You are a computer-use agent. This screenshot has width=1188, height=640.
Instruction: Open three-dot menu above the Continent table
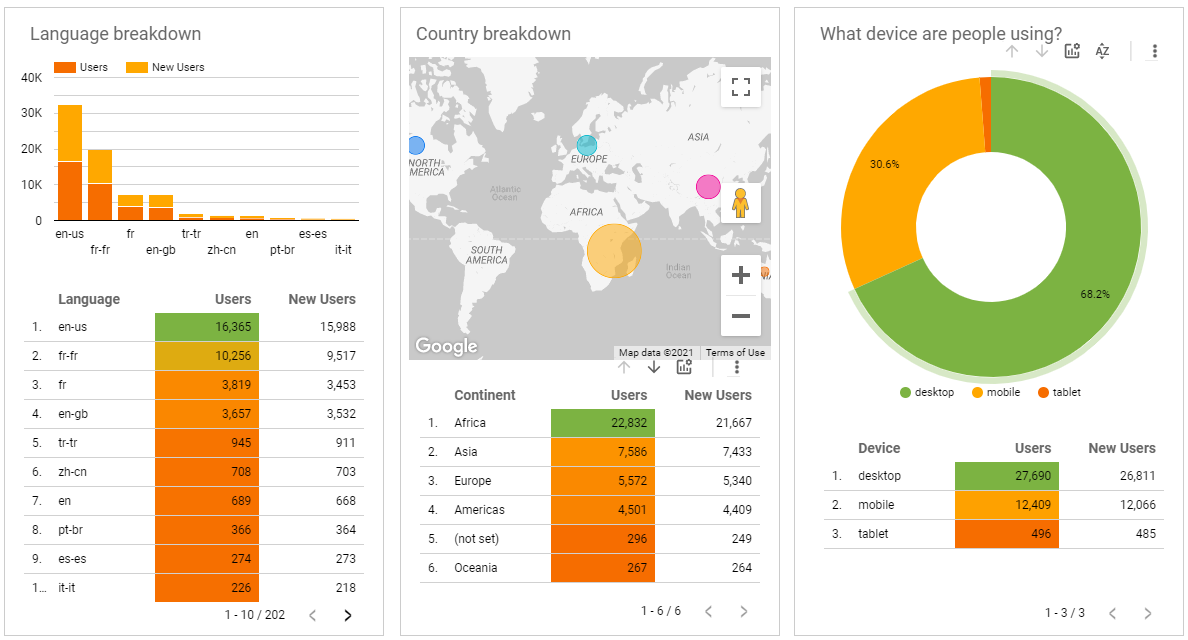pos(737,367)
